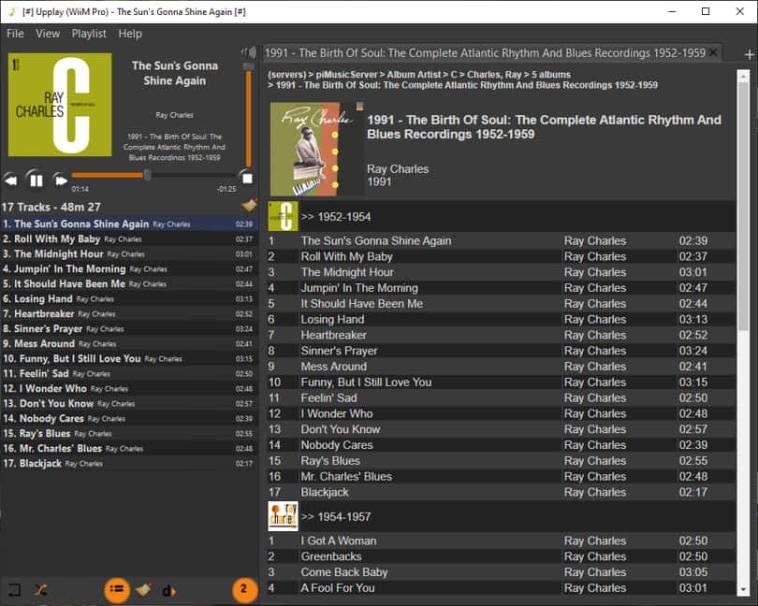Image resolution: width=758 pixels, height=606 pixels.
Task: Select playlist item '6. Losing Hand'
Action: tap(128, 299)
